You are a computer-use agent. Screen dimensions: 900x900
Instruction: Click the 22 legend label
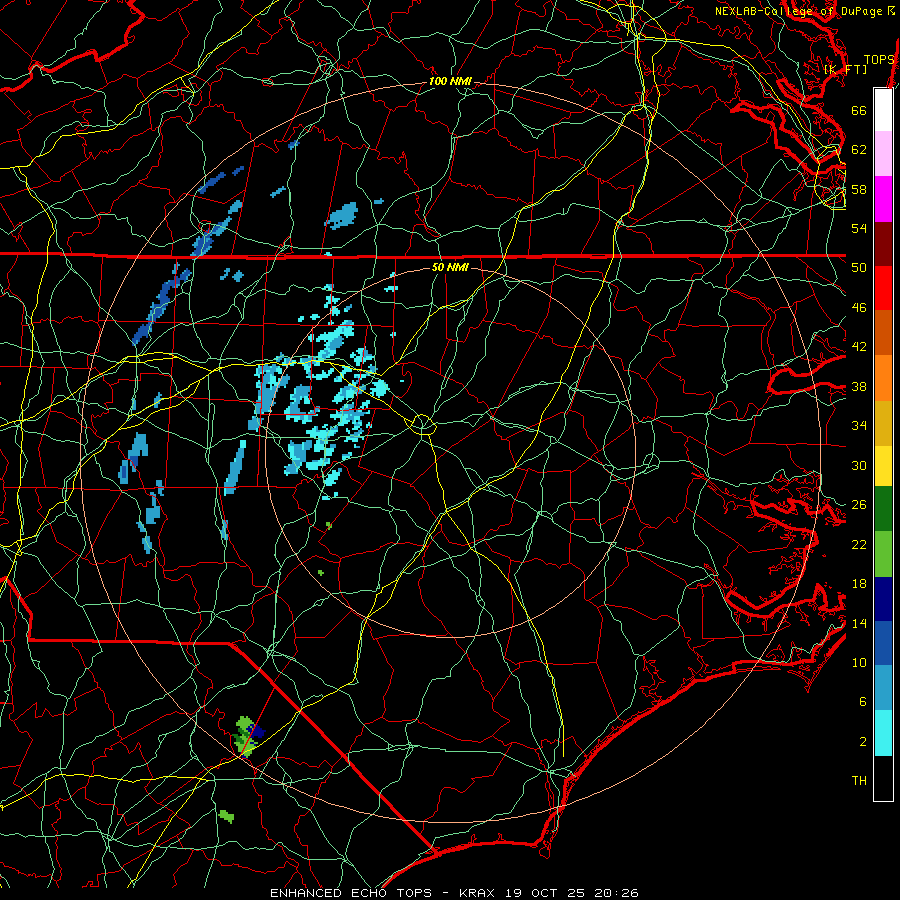click(859, 544)
